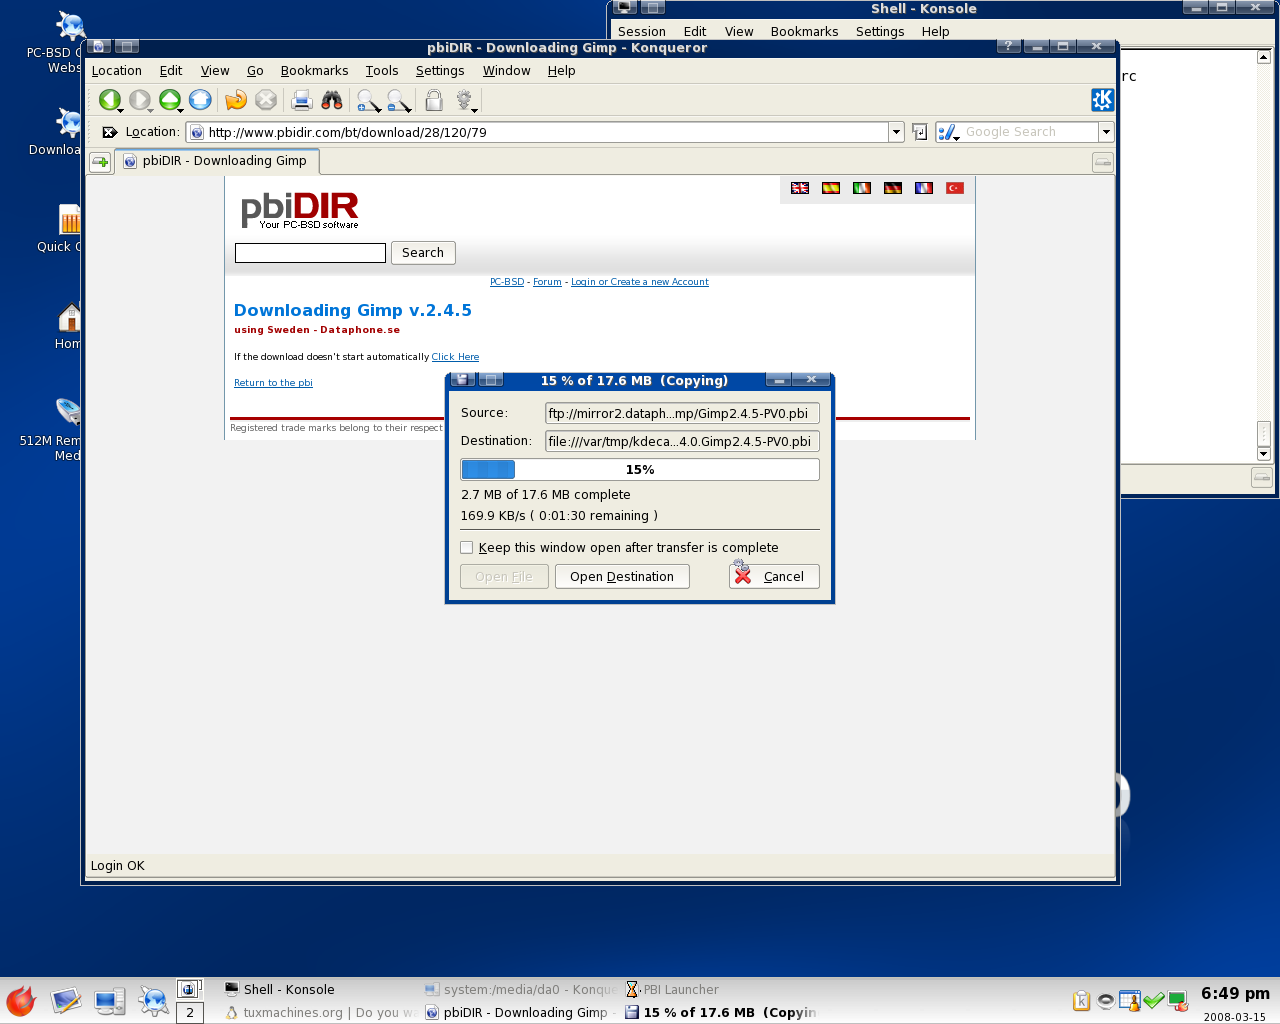
Task: Click the Security padlock toolbar icon
Action: coord(434,100)
